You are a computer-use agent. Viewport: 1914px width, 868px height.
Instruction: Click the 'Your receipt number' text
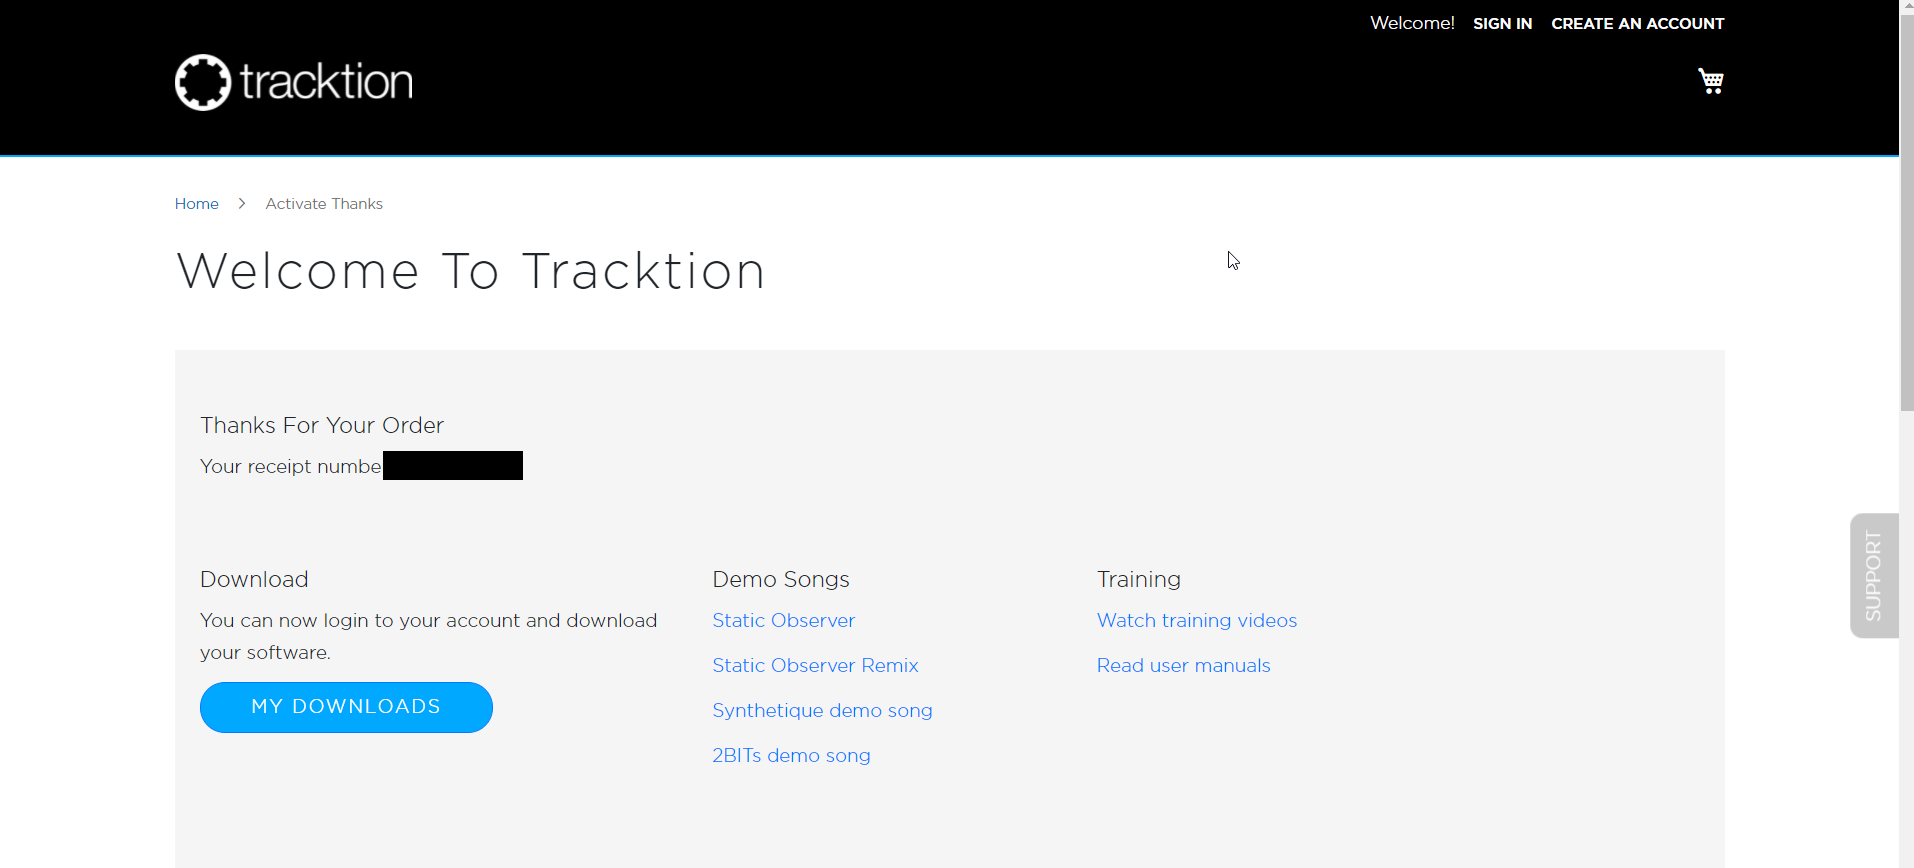(x=291, y=466)
